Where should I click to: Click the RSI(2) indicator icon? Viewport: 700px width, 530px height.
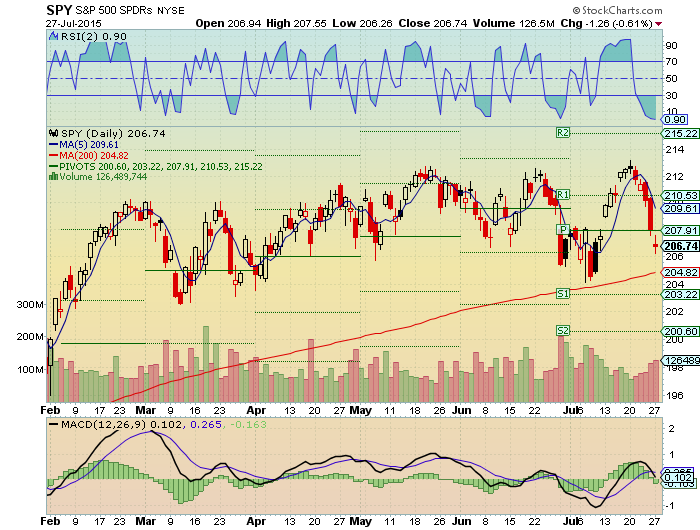pyautogui.click(x=54, y=36)
